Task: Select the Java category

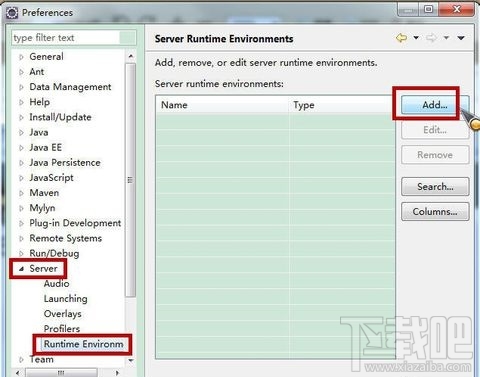Action: click(39, 132)
